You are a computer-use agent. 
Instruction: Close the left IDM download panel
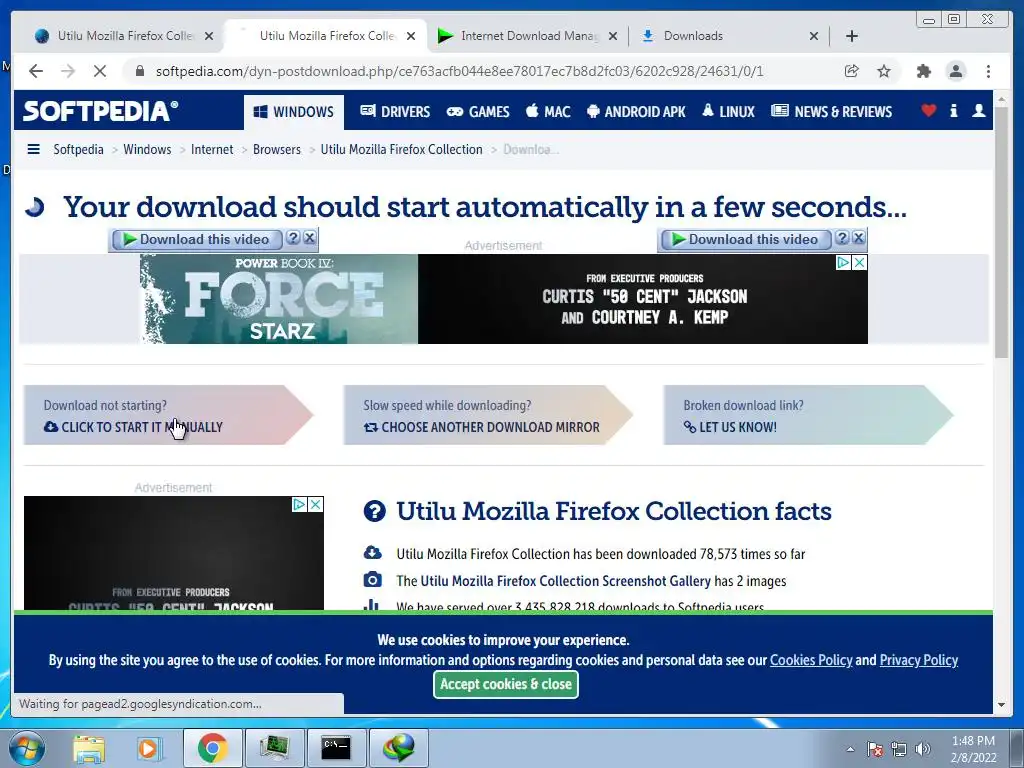pyautogui.click(x=310, y=238)
